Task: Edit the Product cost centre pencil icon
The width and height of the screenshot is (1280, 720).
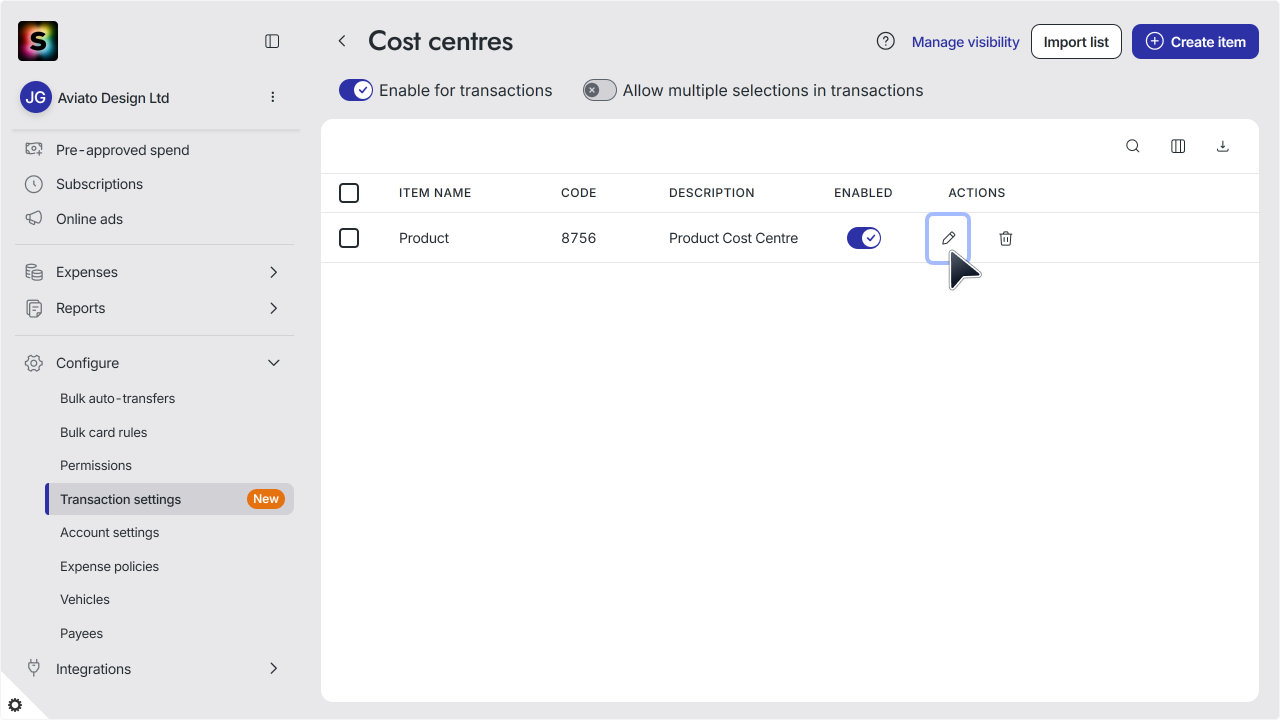Action: 948,238
